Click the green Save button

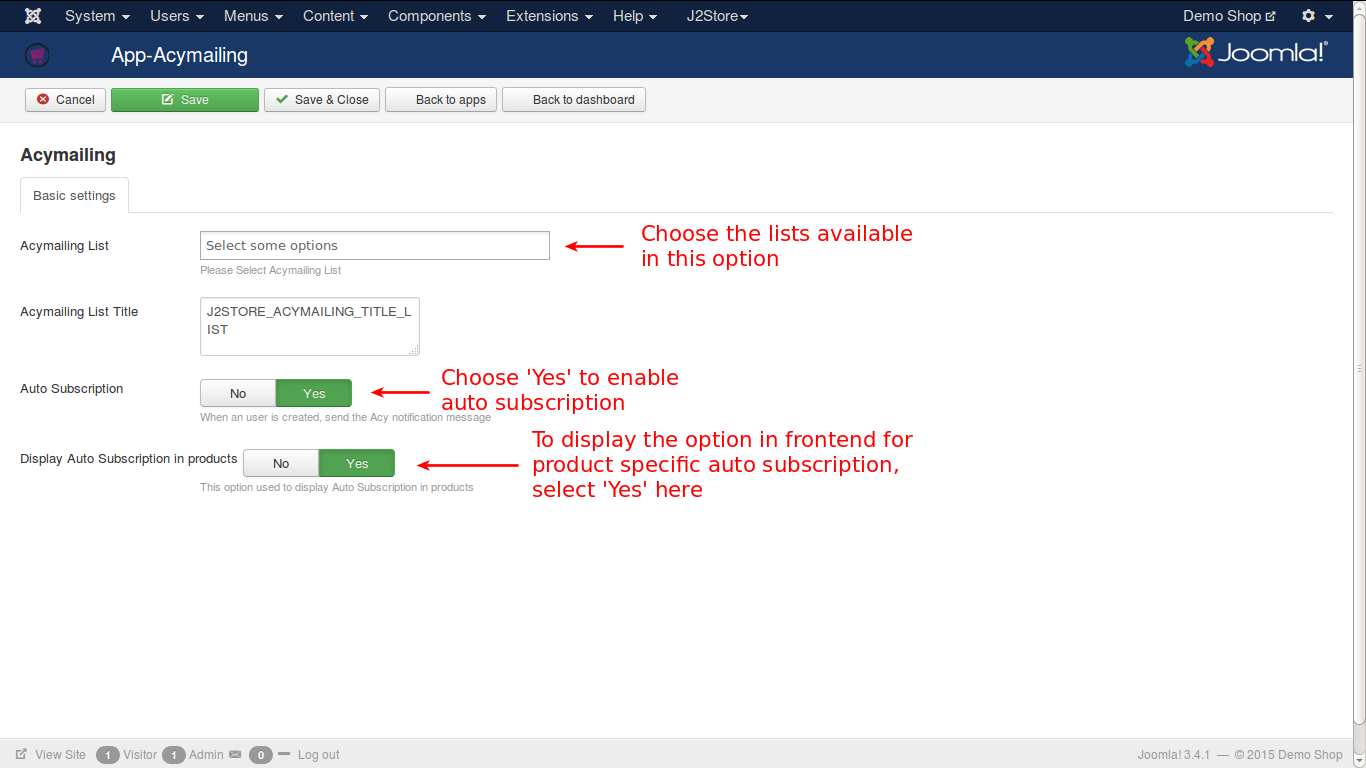[185, 99]
